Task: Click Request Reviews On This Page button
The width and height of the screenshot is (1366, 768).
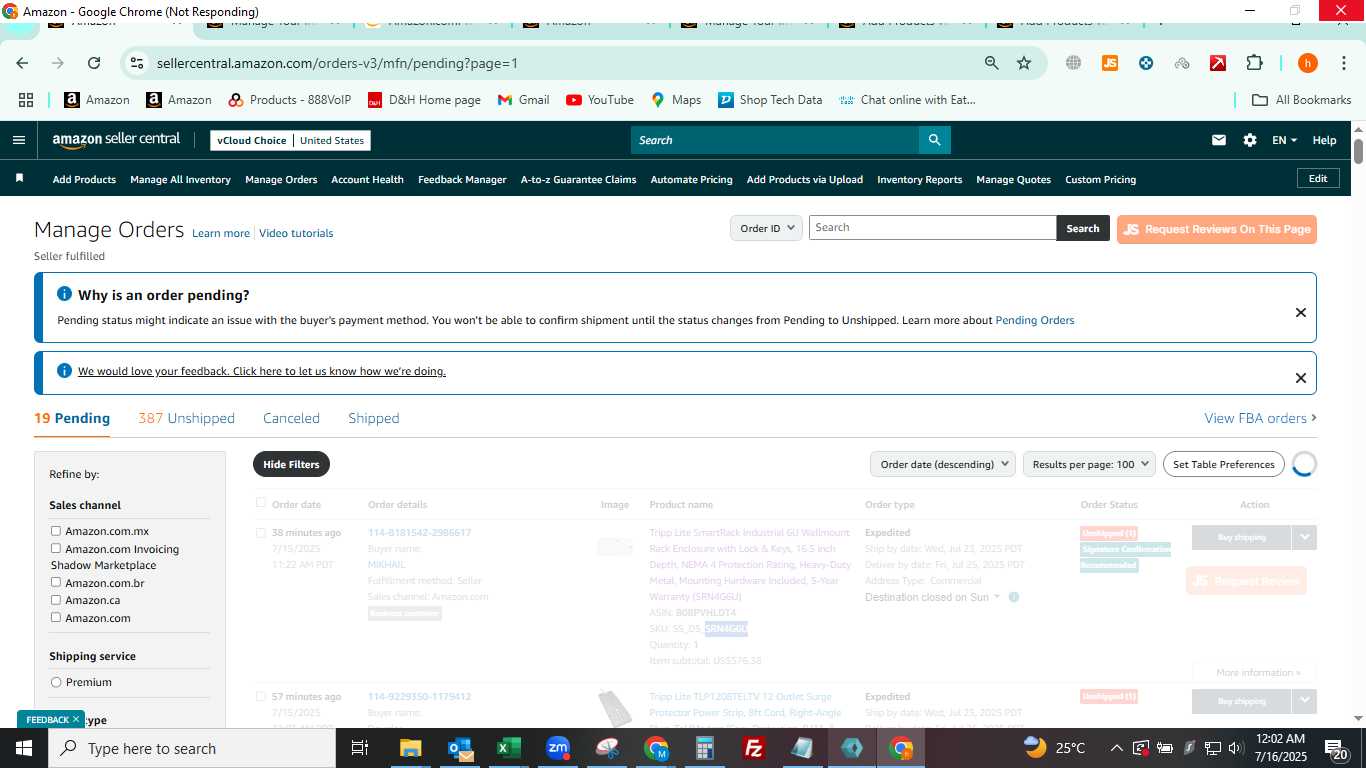Action: tap(1216, 229)
